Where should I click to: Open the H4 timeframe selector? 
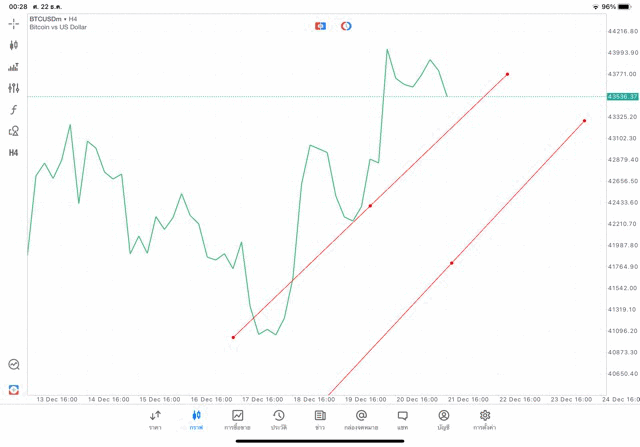[14, 153]
